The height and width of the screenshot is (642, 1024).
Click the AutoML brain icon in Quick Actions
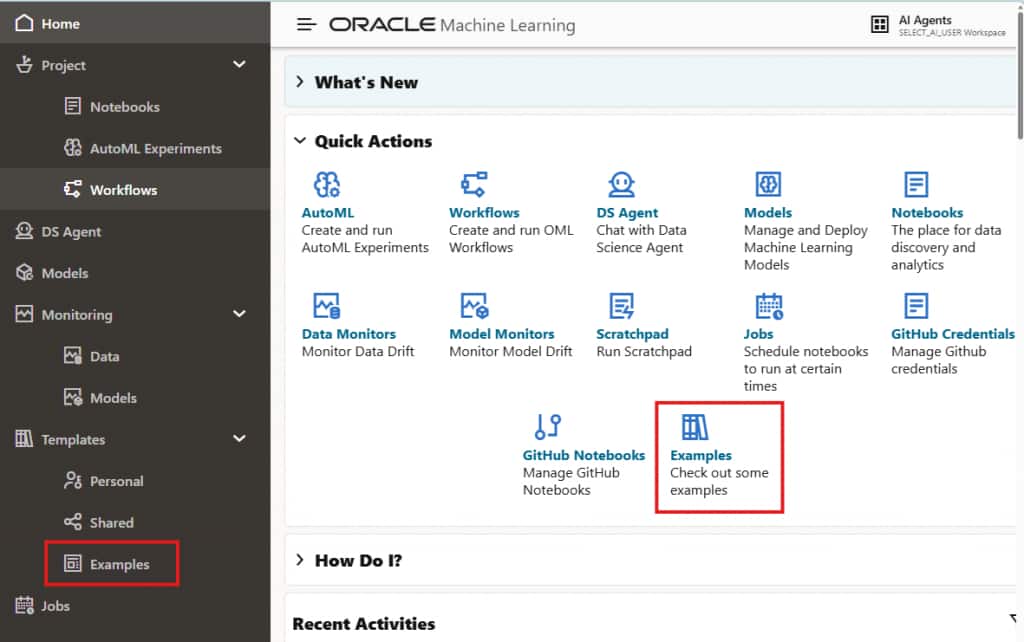(327, 184)
